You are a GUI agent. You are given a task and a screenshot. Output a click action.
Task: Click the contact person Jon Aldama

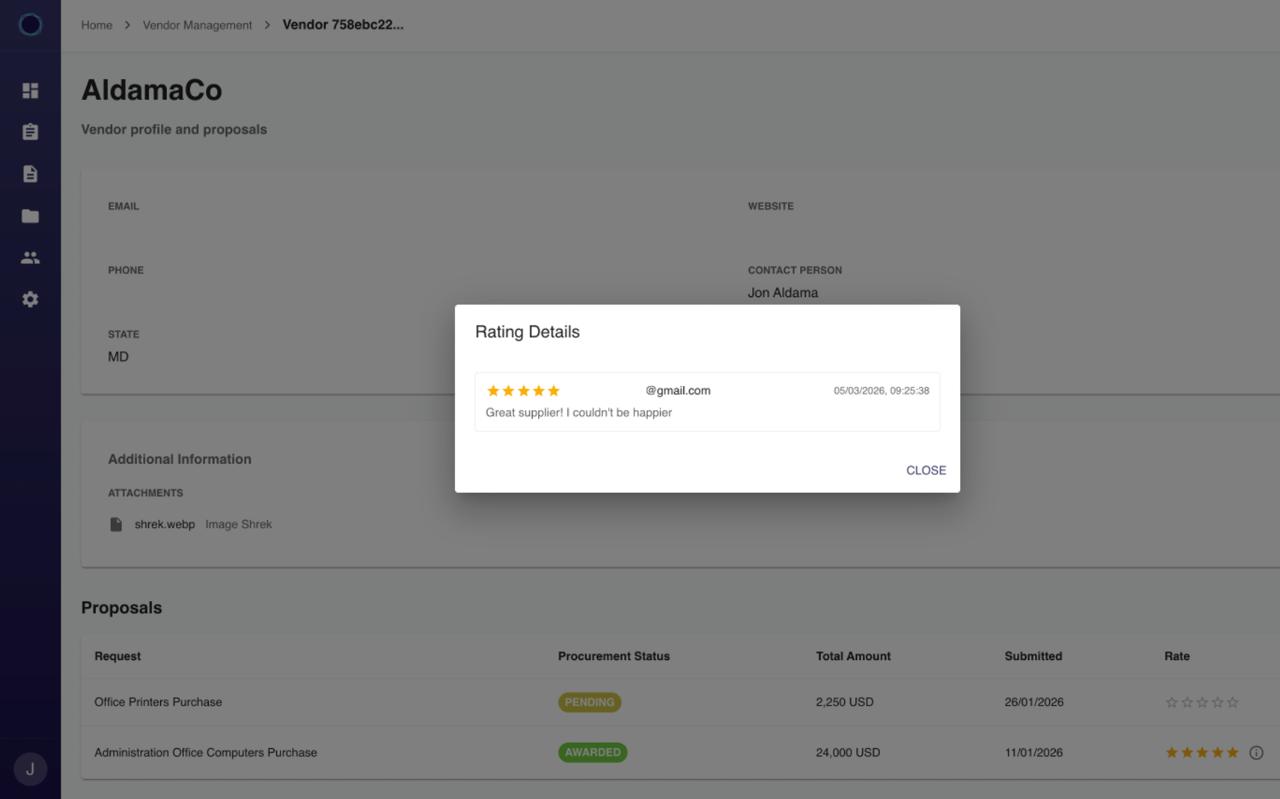tap(783, 293)
